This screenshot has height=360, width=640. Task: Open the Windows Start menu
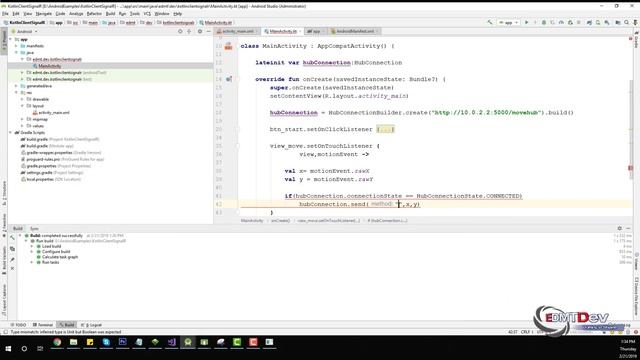(8, 349)
